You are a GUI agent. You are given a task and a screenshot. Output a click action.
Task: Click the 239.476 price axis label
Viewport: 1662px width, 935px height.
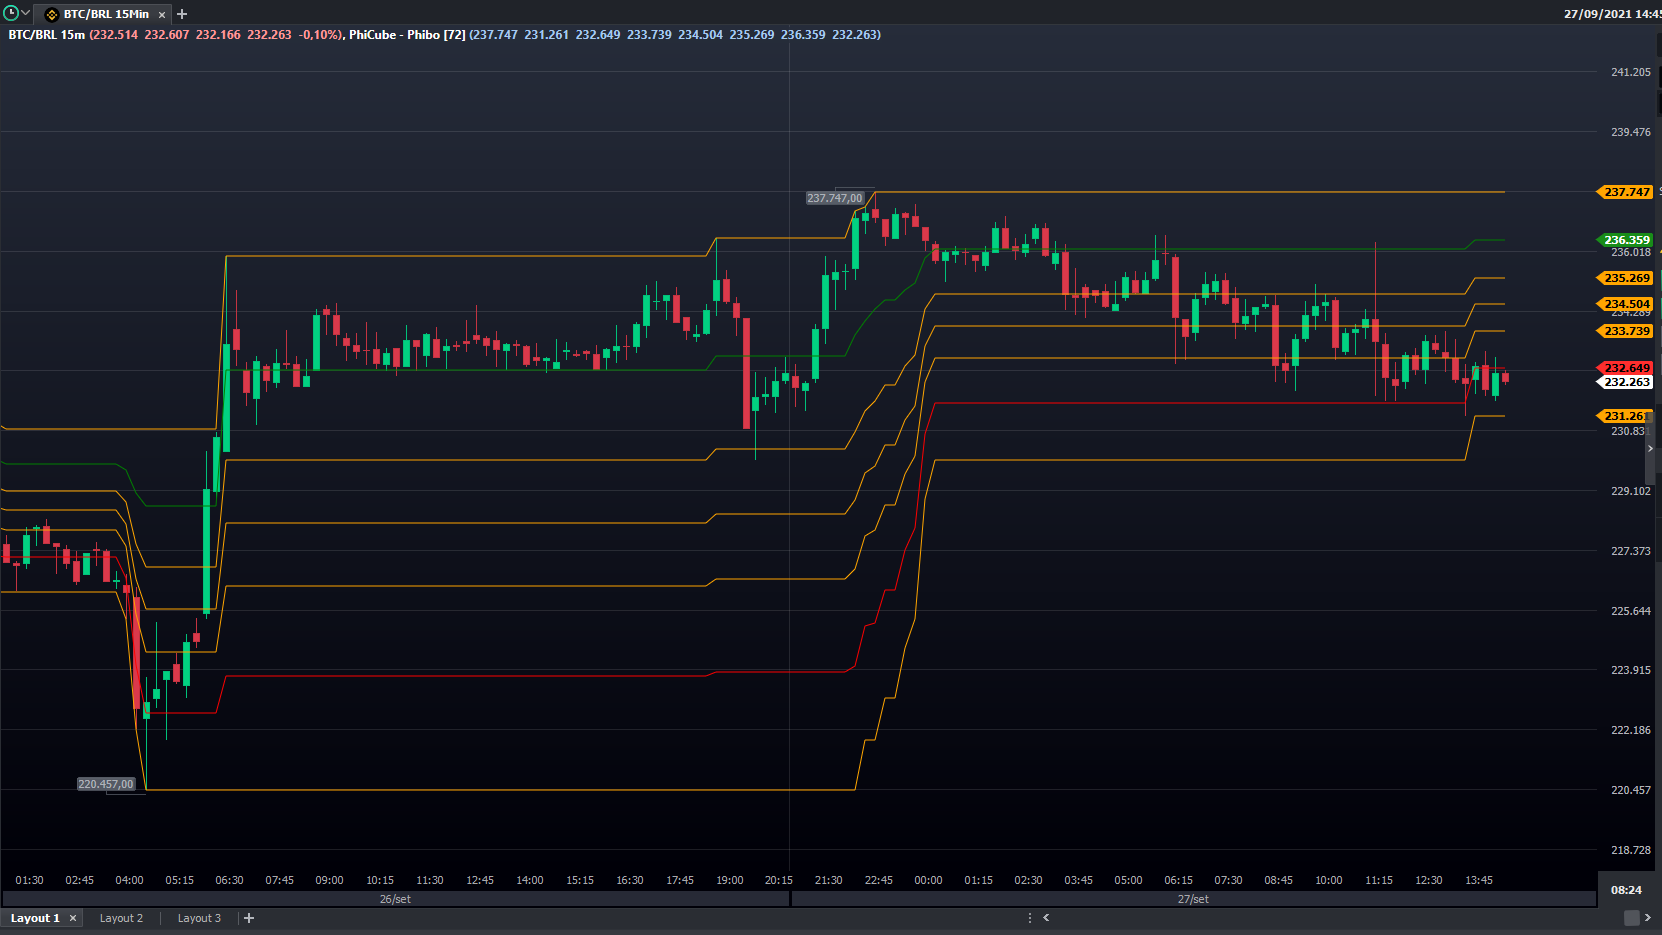tap(1631, 132)
